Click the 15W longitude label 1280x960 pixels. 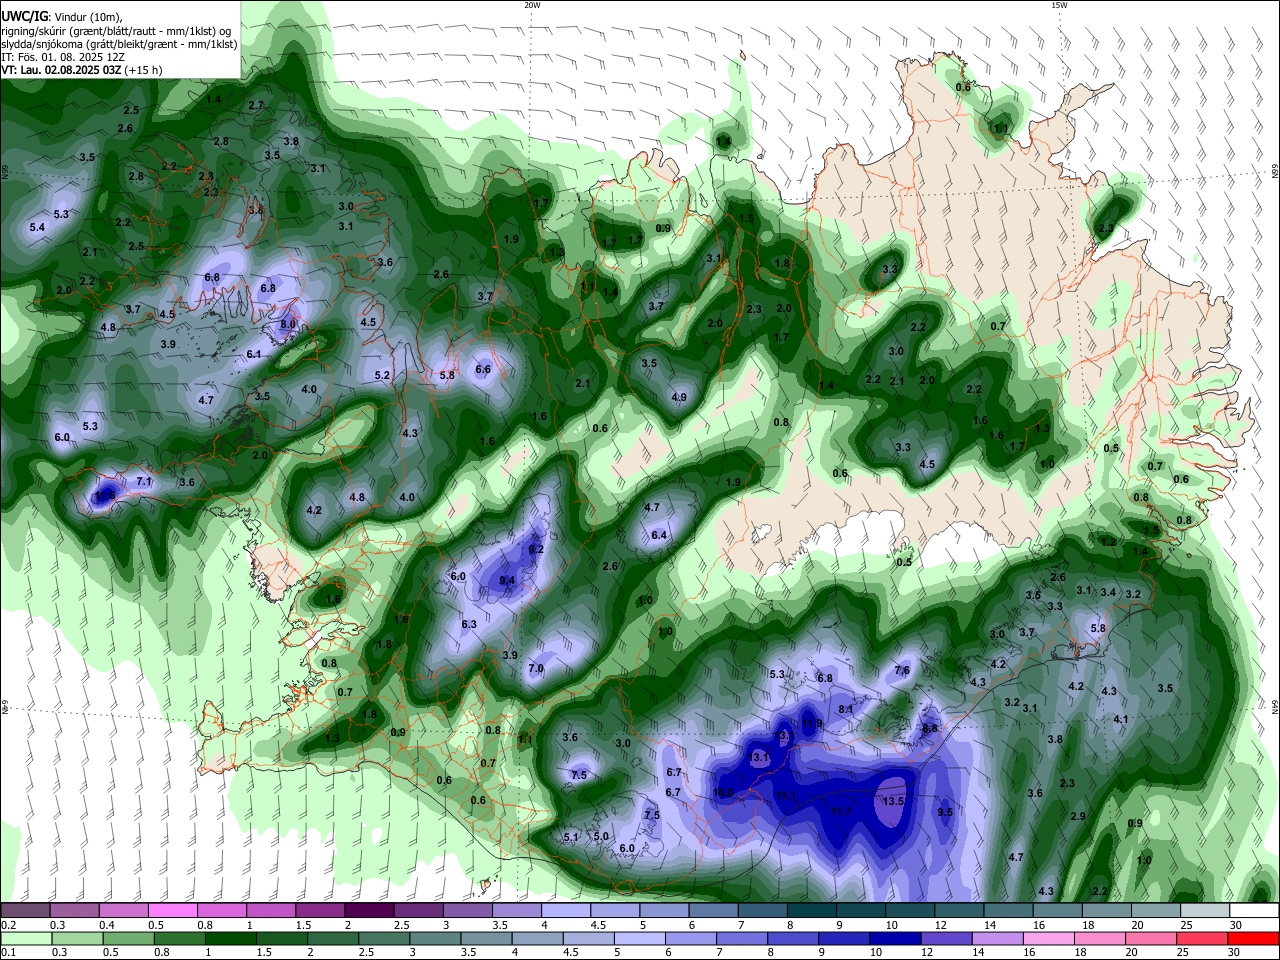(1059, 5)
